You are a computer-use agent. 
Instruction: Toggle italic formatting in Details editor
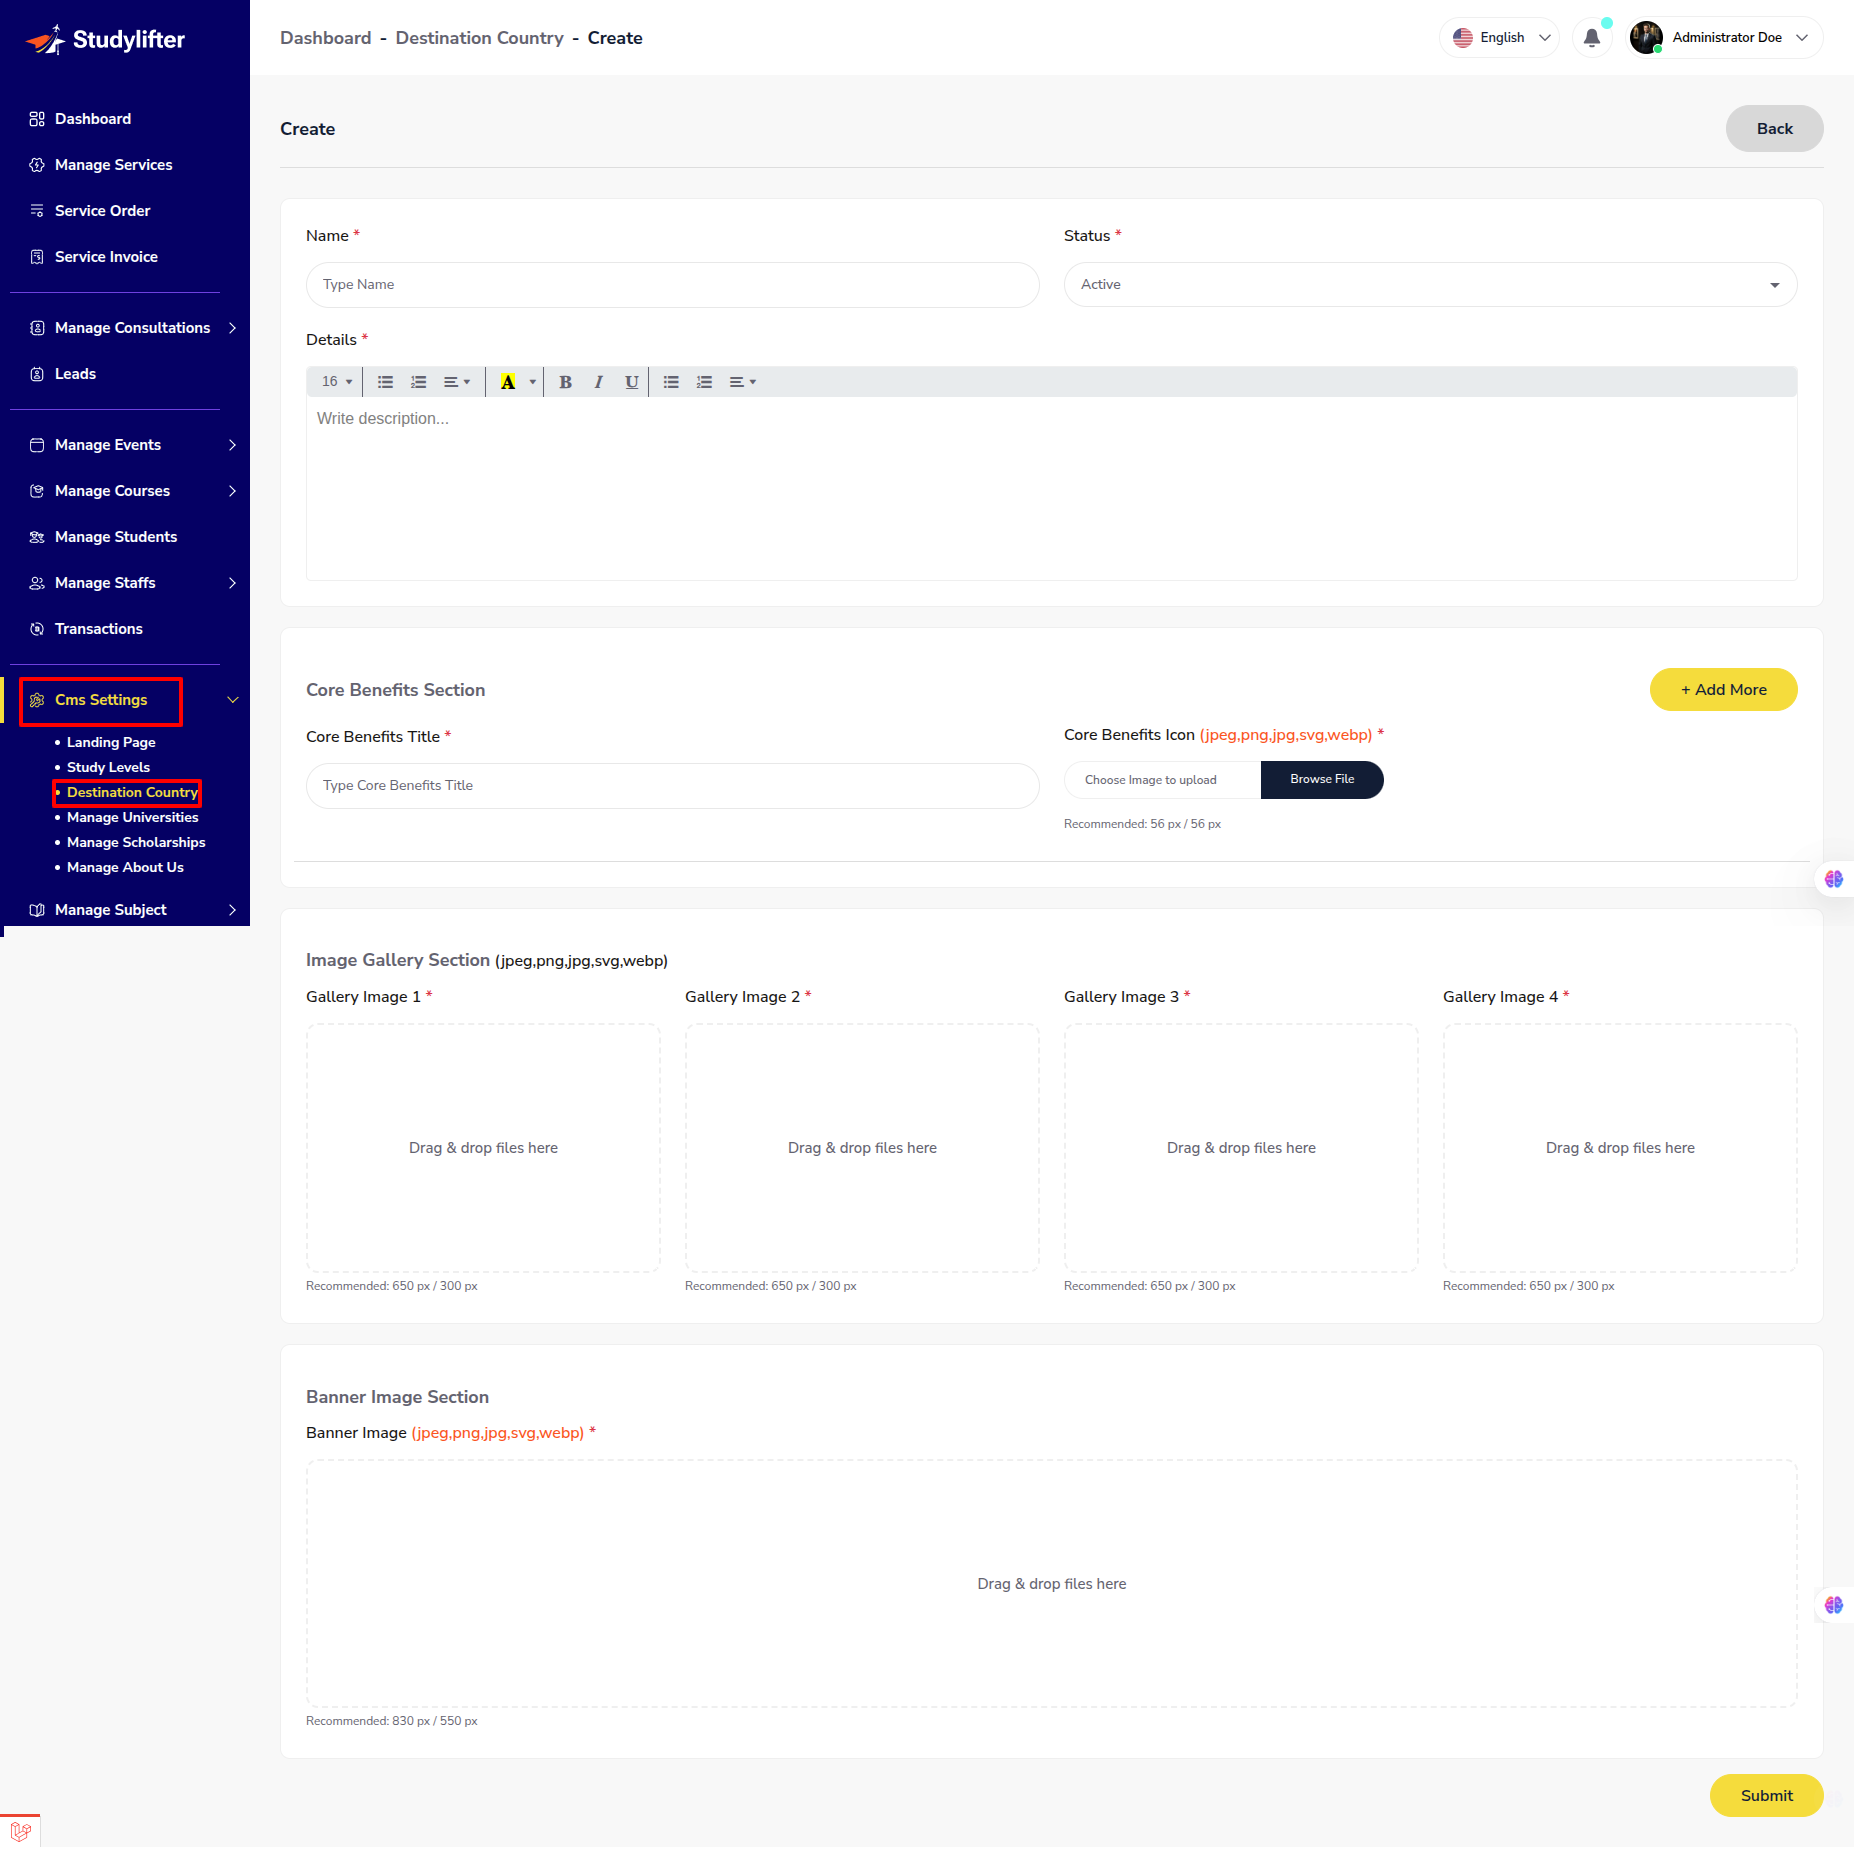(598, 382)
